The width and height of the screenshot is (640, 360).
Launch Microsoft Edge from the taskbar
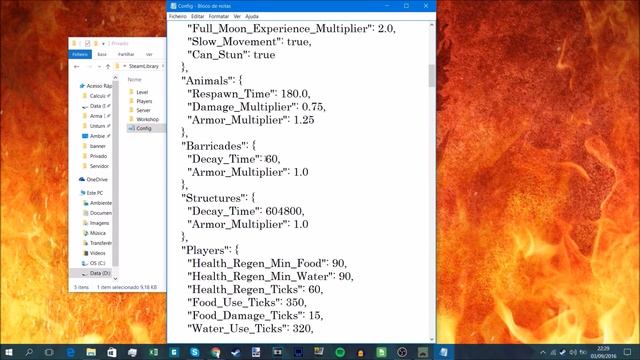click(71, 352)
